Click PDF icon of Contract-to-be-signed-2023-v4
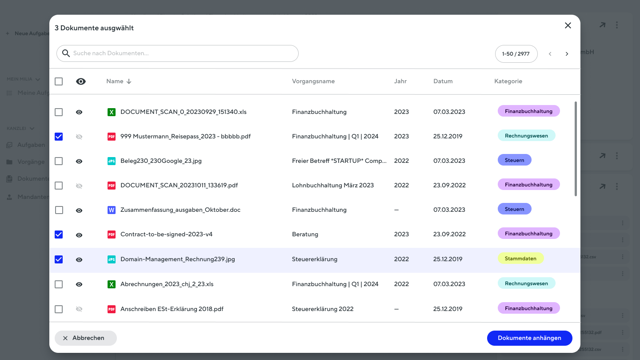 pos(111,234)
